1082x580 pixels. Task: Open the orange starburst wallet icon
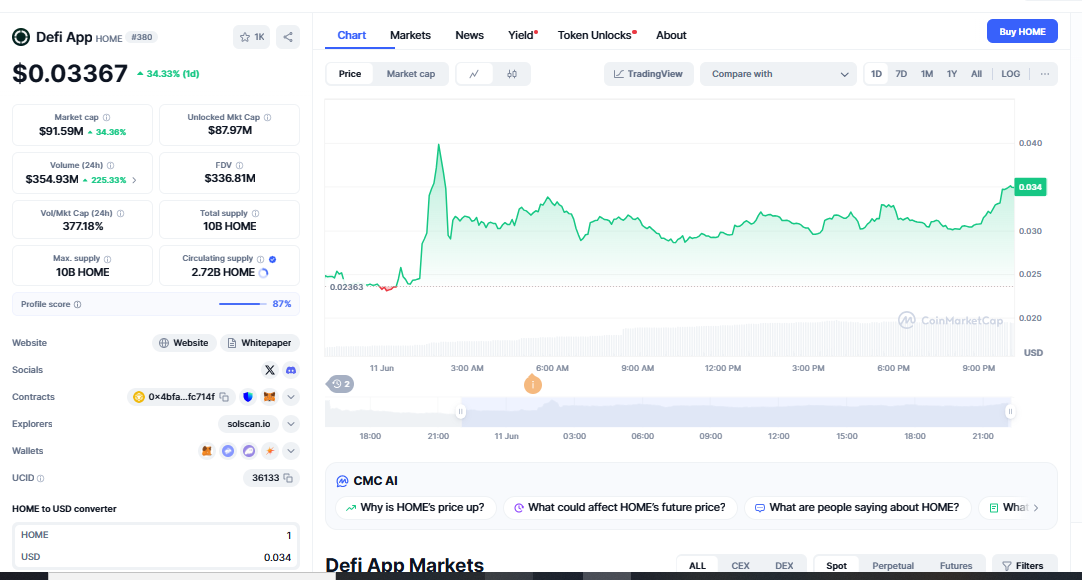(270, 451)
